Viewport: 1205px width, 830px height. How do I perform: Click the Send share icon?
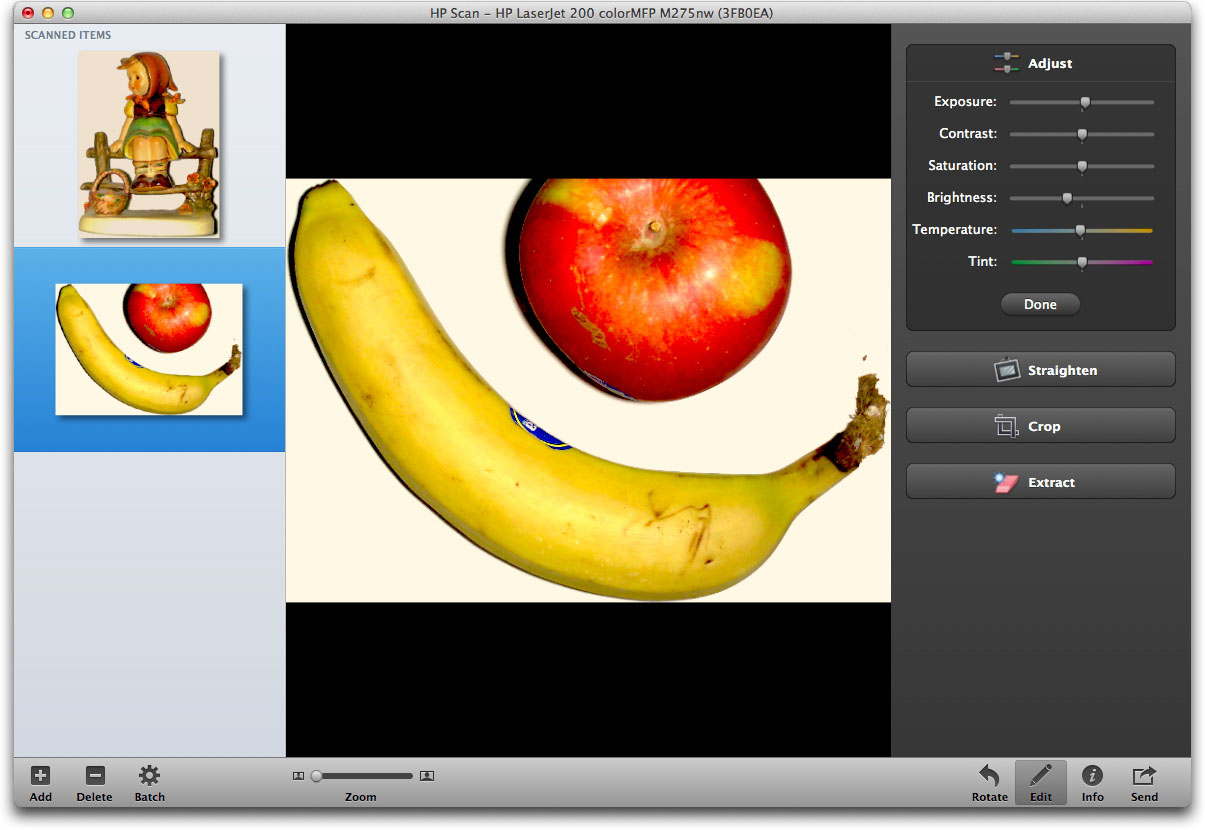coord(1144,776)
